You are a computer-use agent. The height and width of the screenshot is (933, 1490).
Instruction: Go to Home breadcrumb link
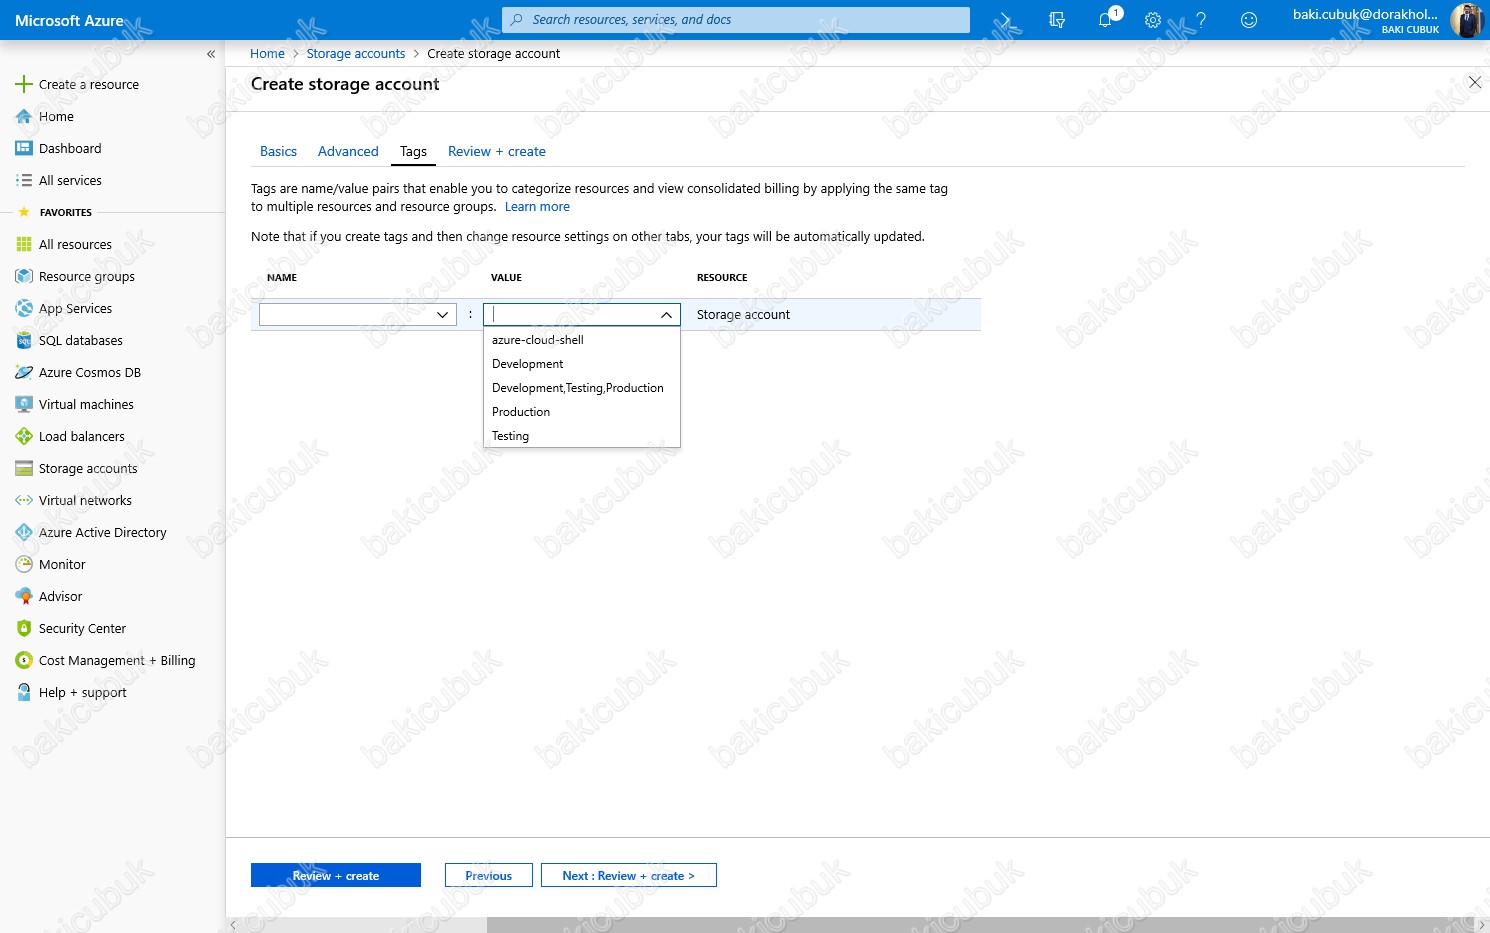tap(267, 54)
